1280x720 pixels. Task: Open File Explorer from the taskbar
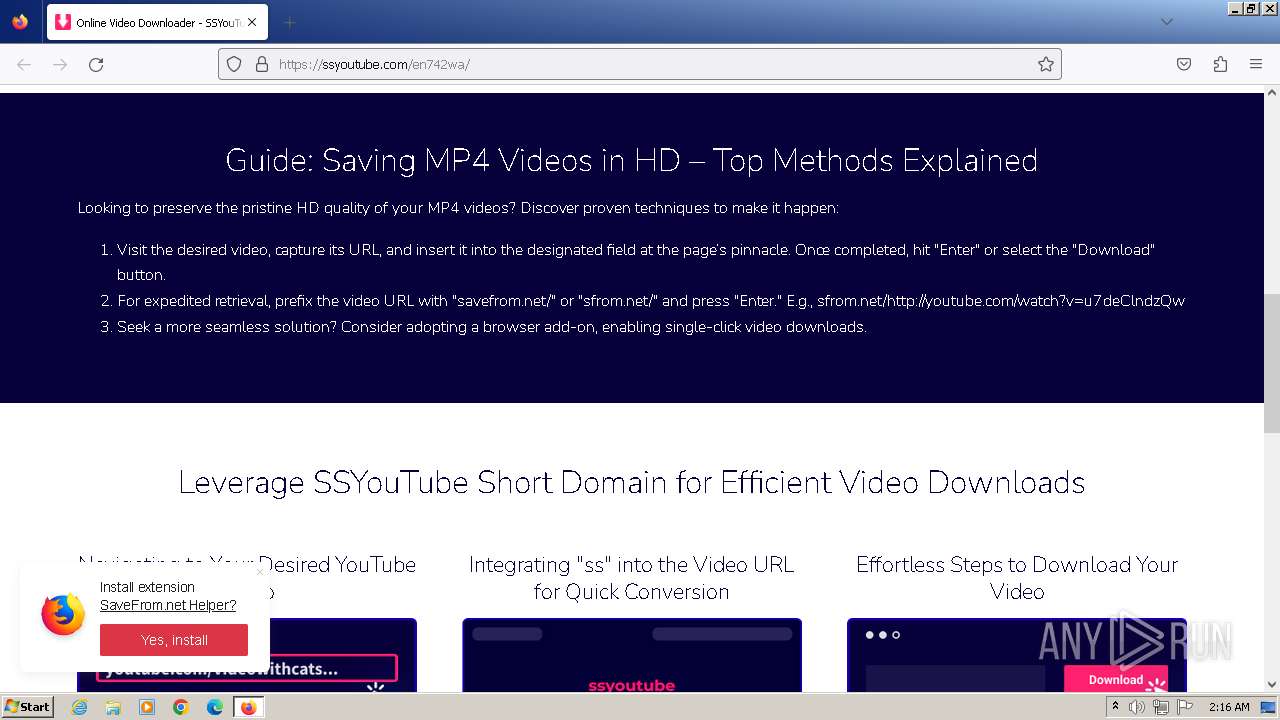tap(113, 707)
